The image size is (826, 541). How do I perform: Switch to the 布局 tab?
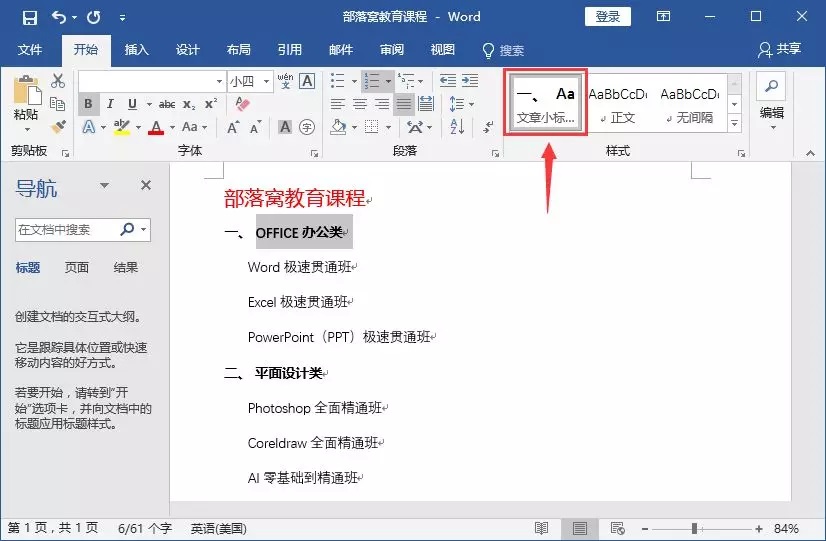click(x=239, y=50)
